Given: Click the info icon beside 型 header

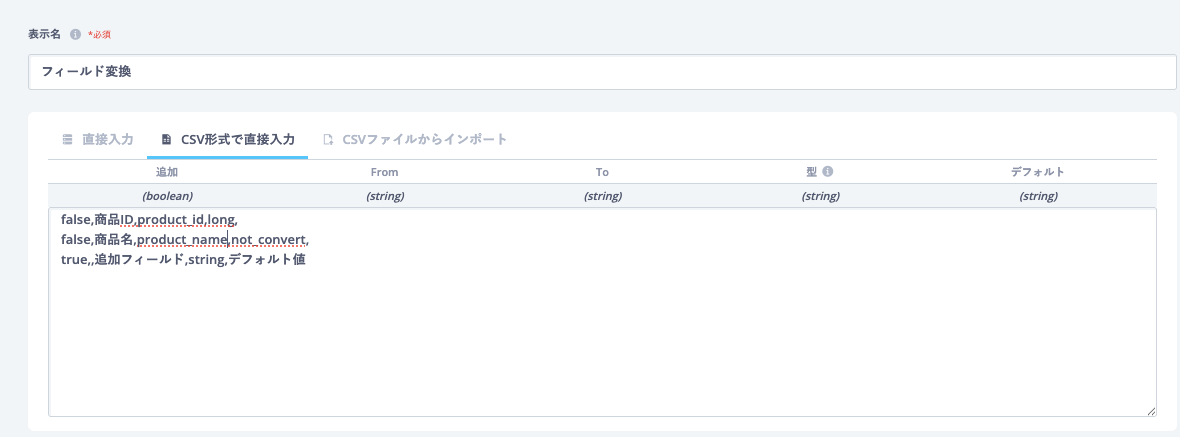Looking at the screenshot, I should tap(828, 172).
